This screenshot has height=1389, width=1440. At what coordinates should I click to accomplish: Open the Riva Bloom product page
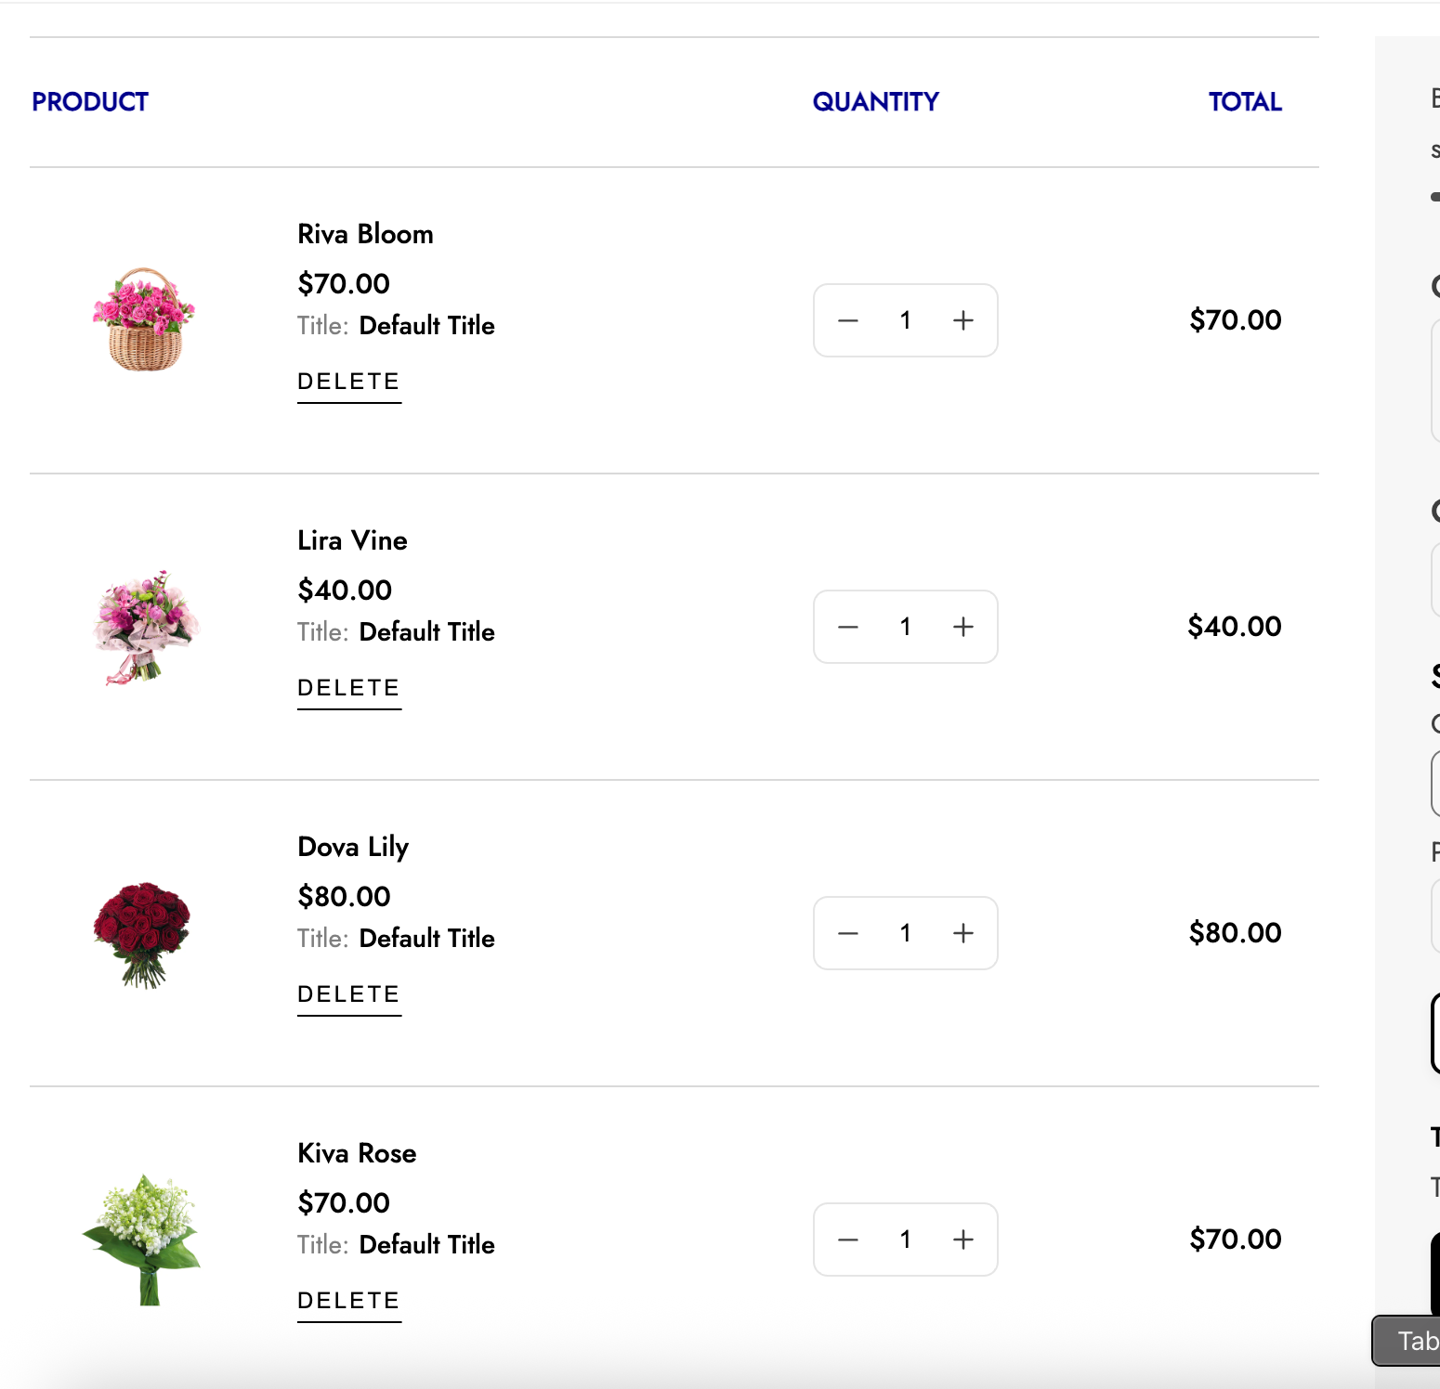(x=365, y=233)
